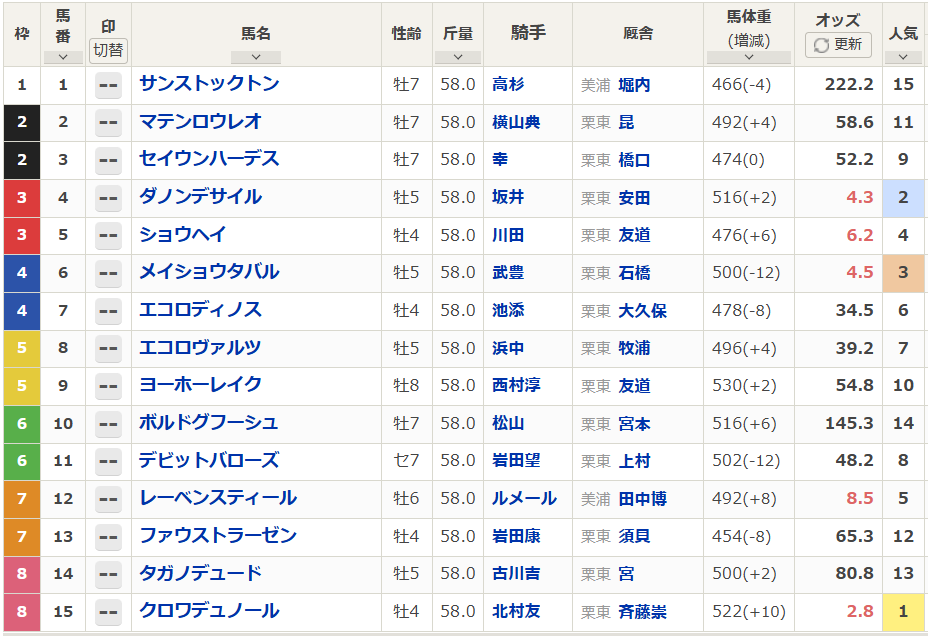The image size is (928, 636).
Task: Sort by 斤量 dropdown arrow
Action: pos(457,57)
